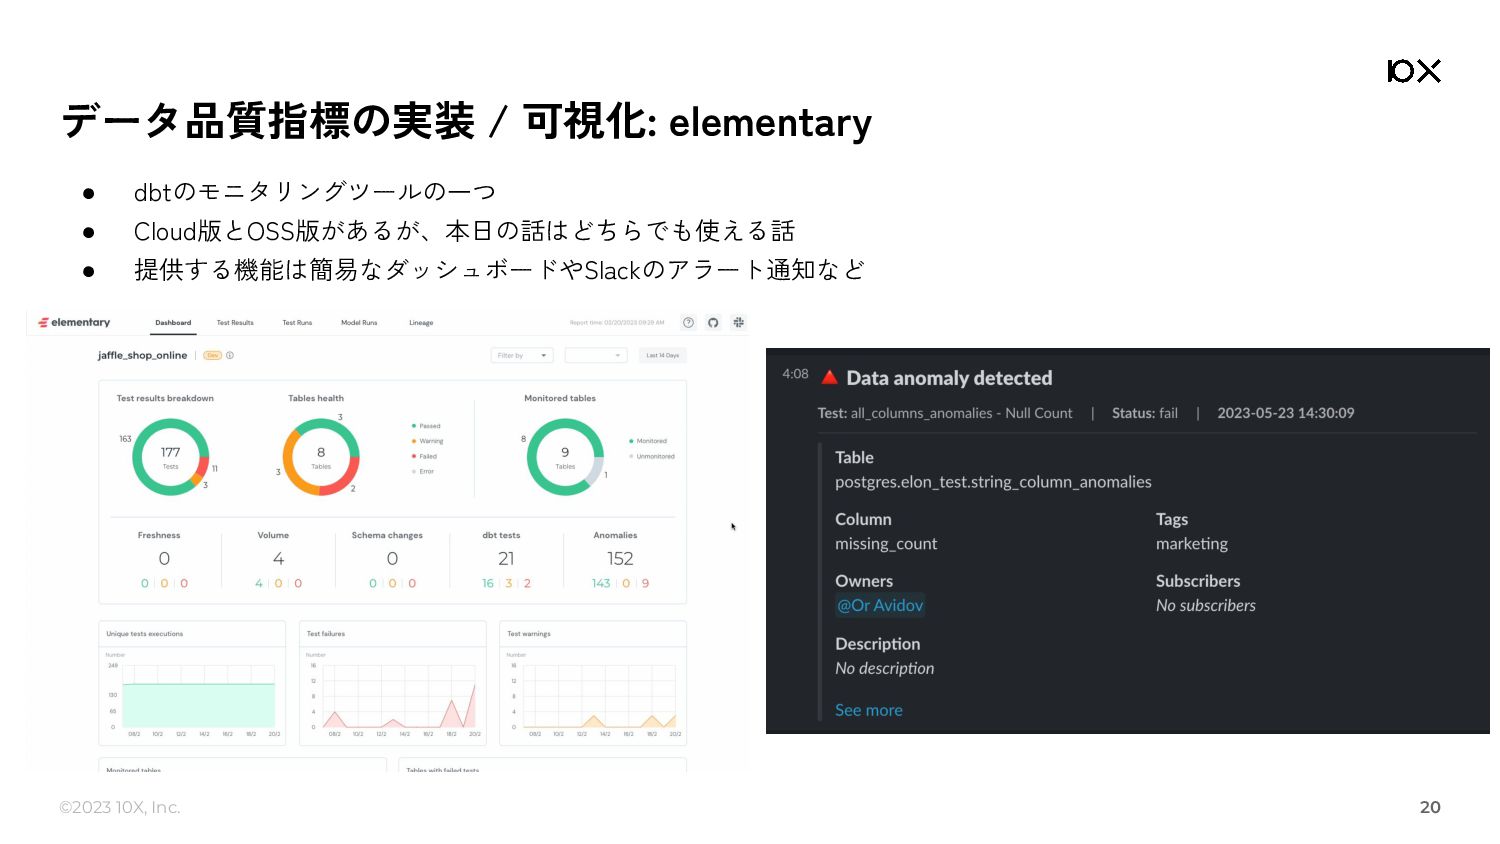Click the Dev environment badge
The height and width of the screenshot is (844, 1500).
(x=212, y=355)
